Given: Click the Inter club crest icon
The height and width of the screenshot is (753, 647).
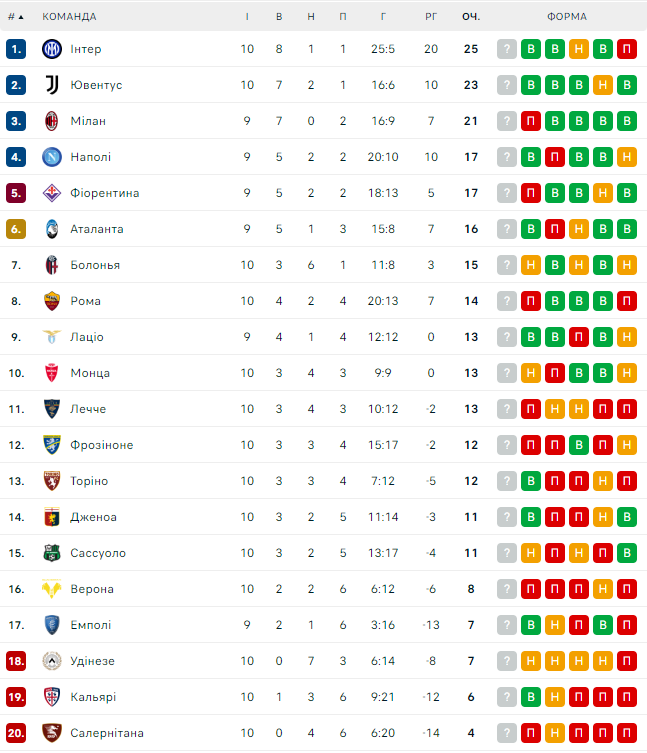Looking at the screenshot, I should coord(52,49).
